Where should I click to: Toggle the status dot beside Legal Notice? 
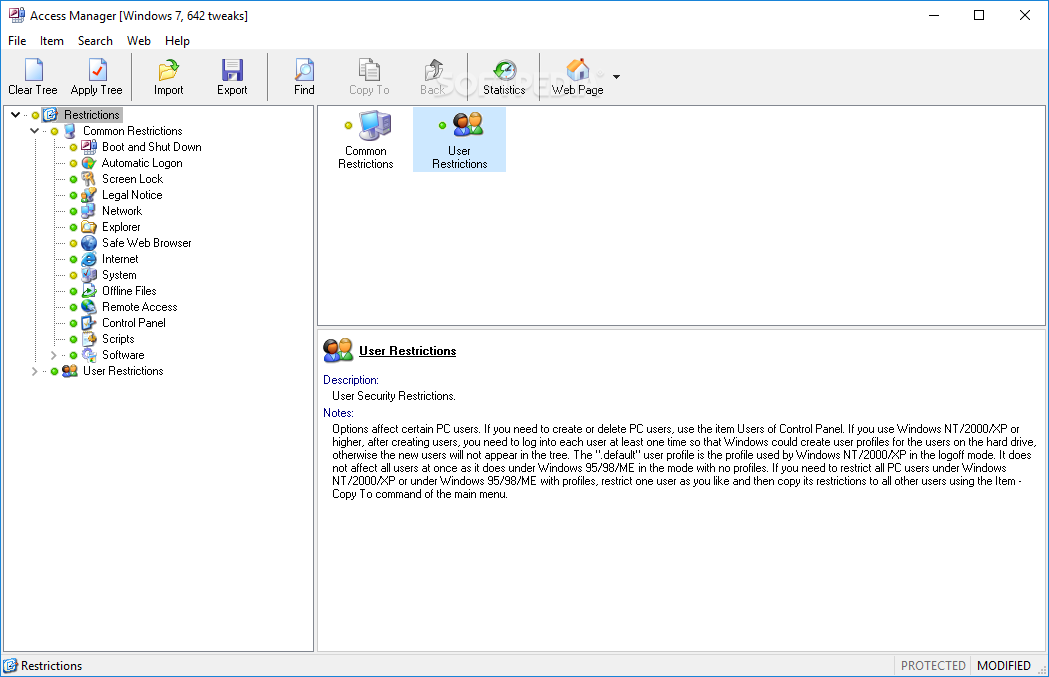pos(74,195)
